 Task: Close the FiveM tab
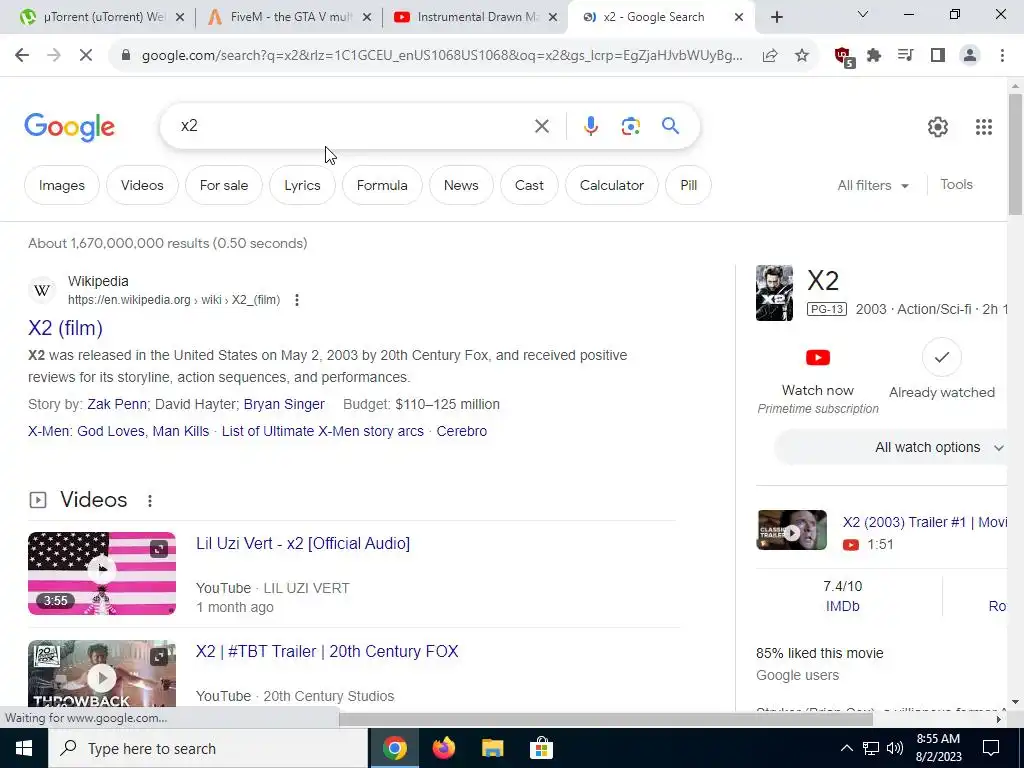pos(367,17)
